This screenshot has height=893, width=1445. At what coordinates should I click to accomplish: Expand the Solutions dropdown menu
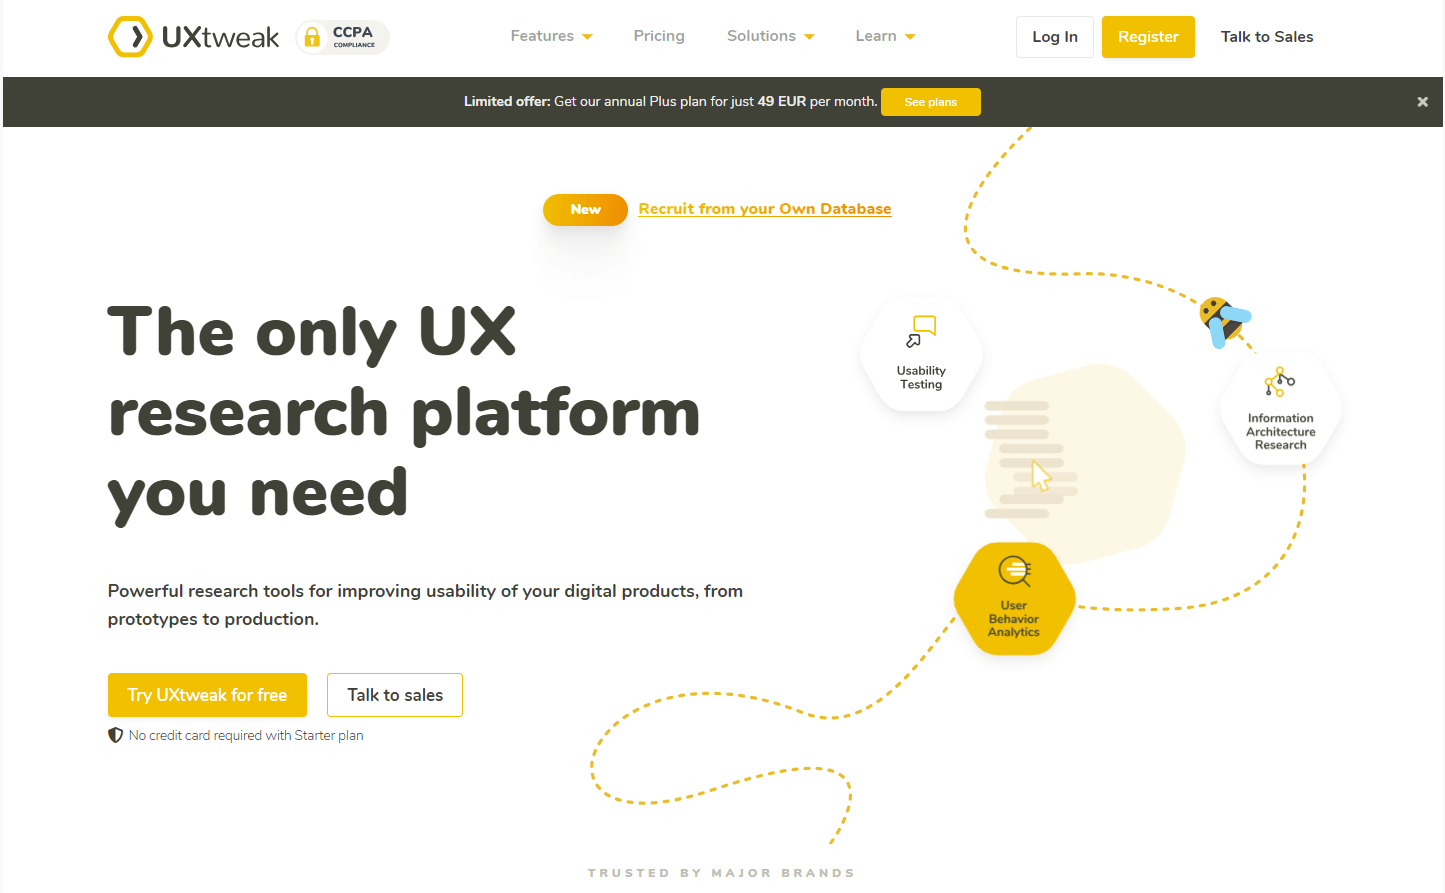click(x=770, y=36)
